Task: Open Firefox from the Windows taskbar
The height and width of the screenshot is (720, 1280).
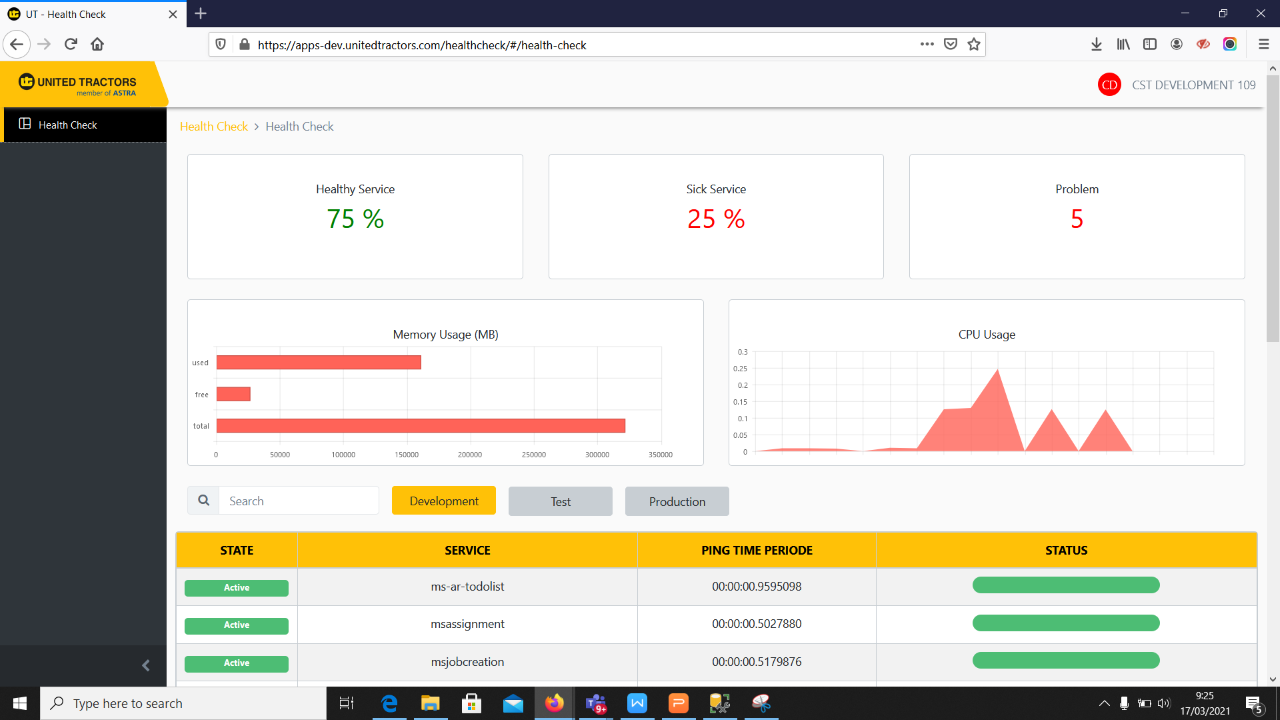Action: pyautogui.click(x=554, y=703)
